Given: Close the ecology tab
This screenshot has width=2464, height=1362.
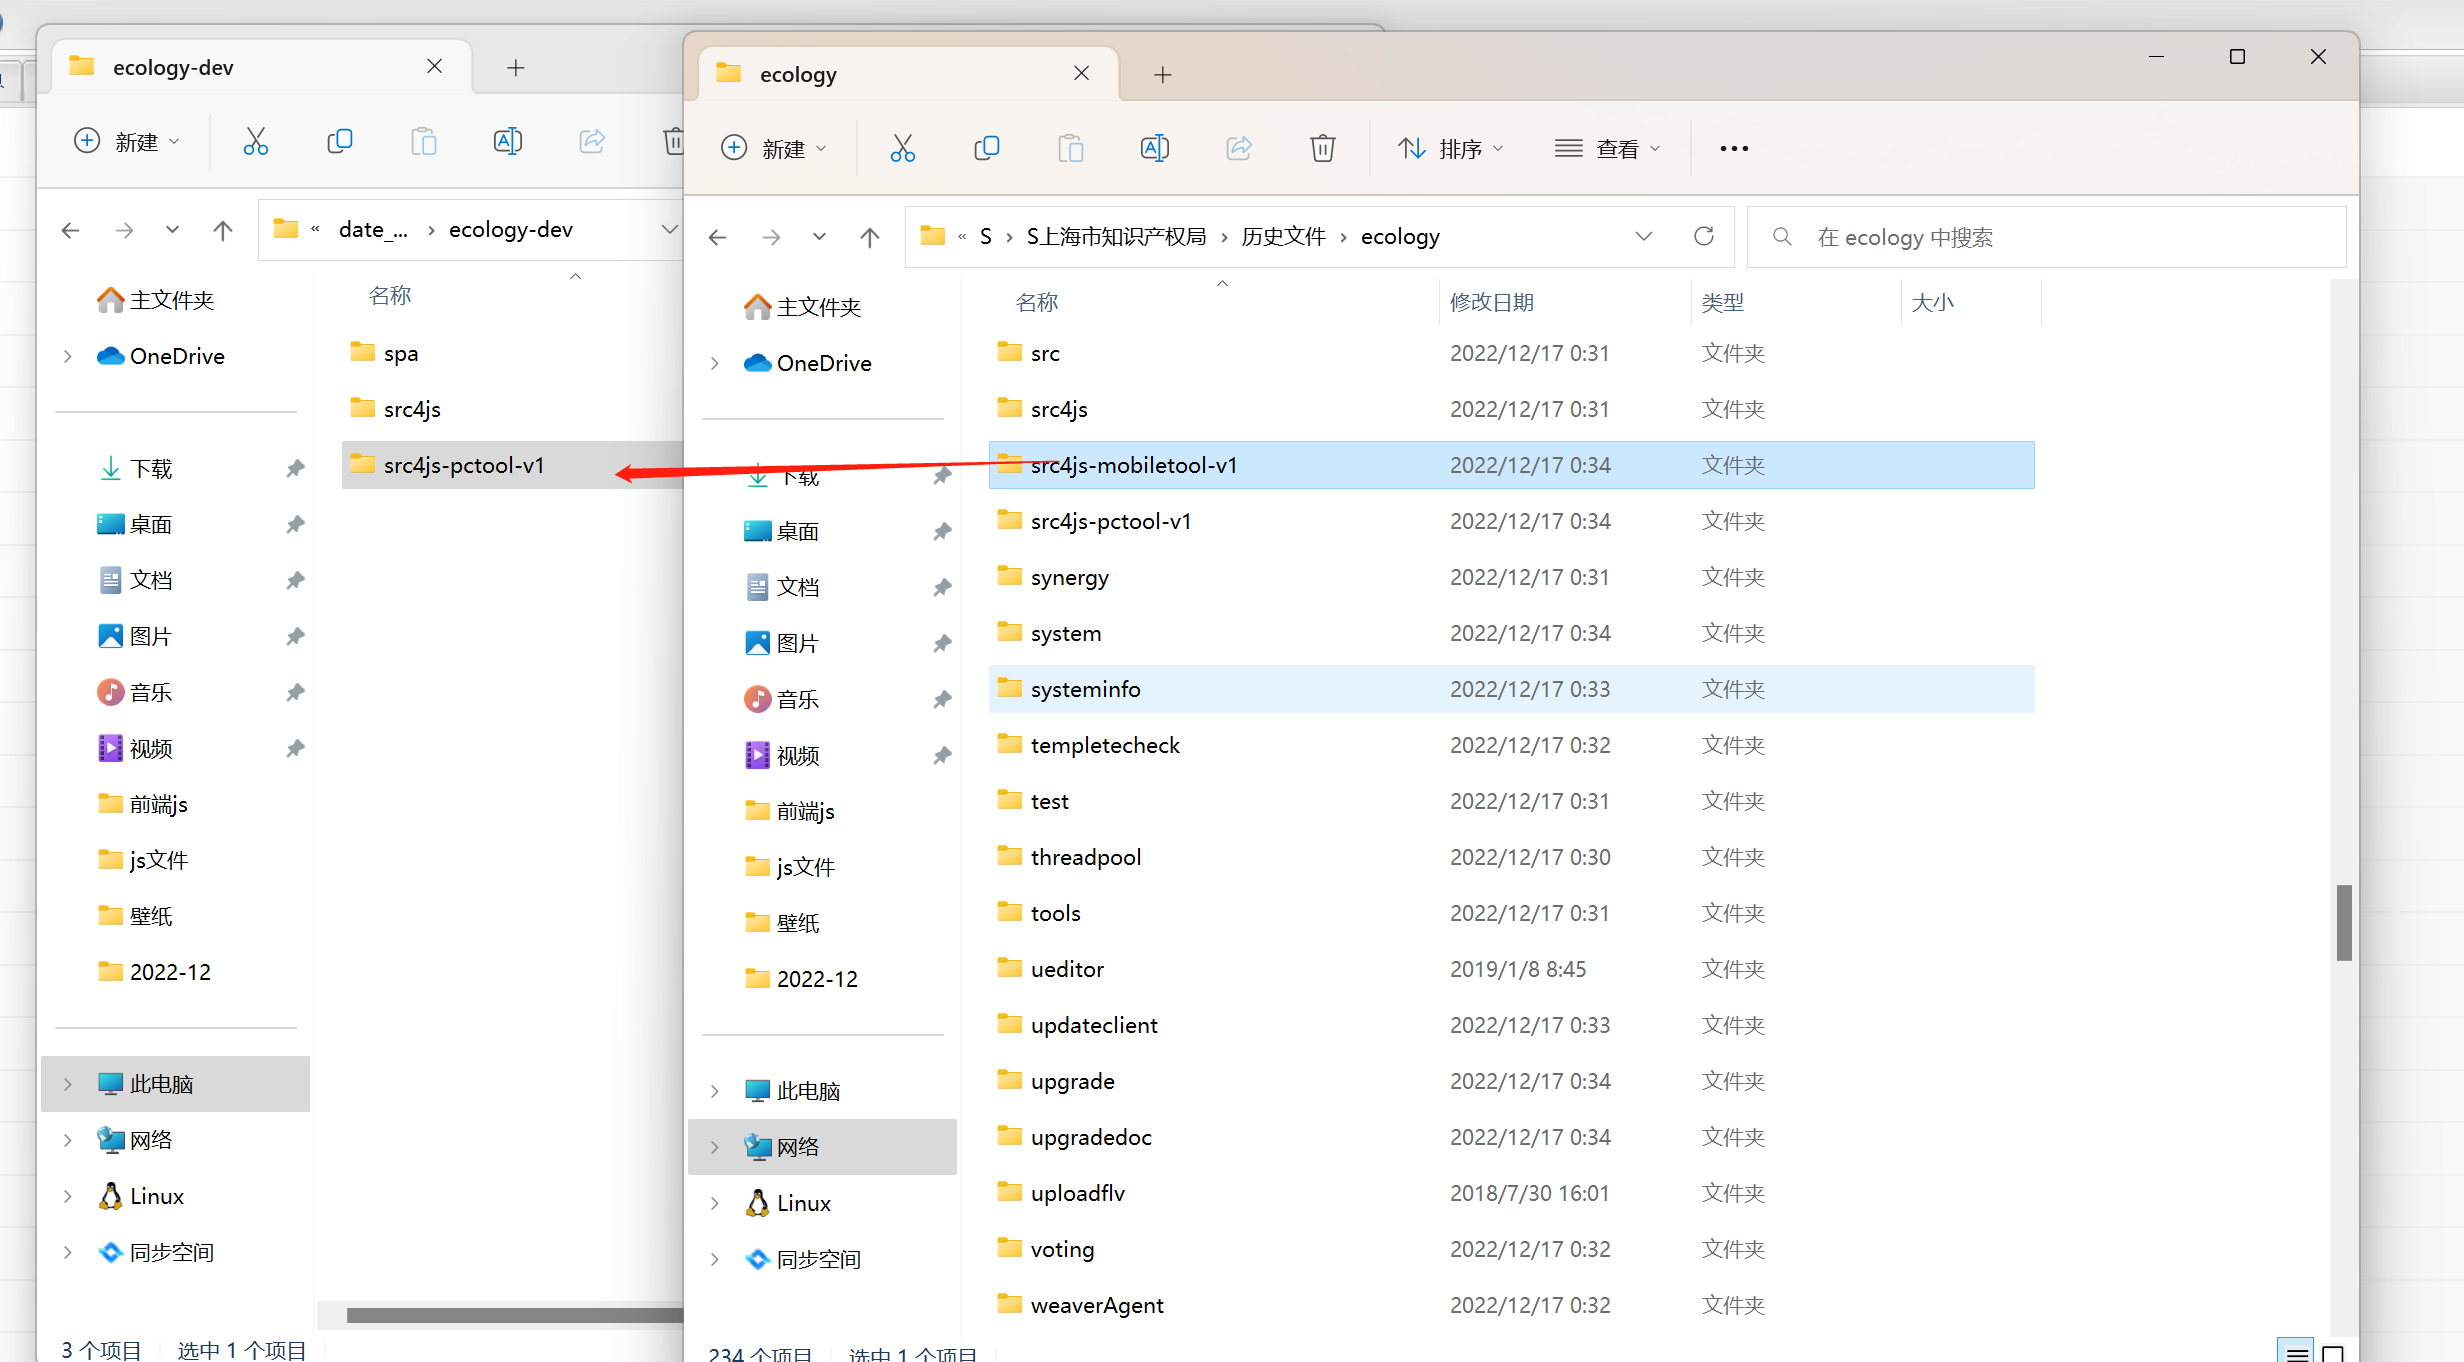Looking at the screenshot, I should (x=1081, y=73).
